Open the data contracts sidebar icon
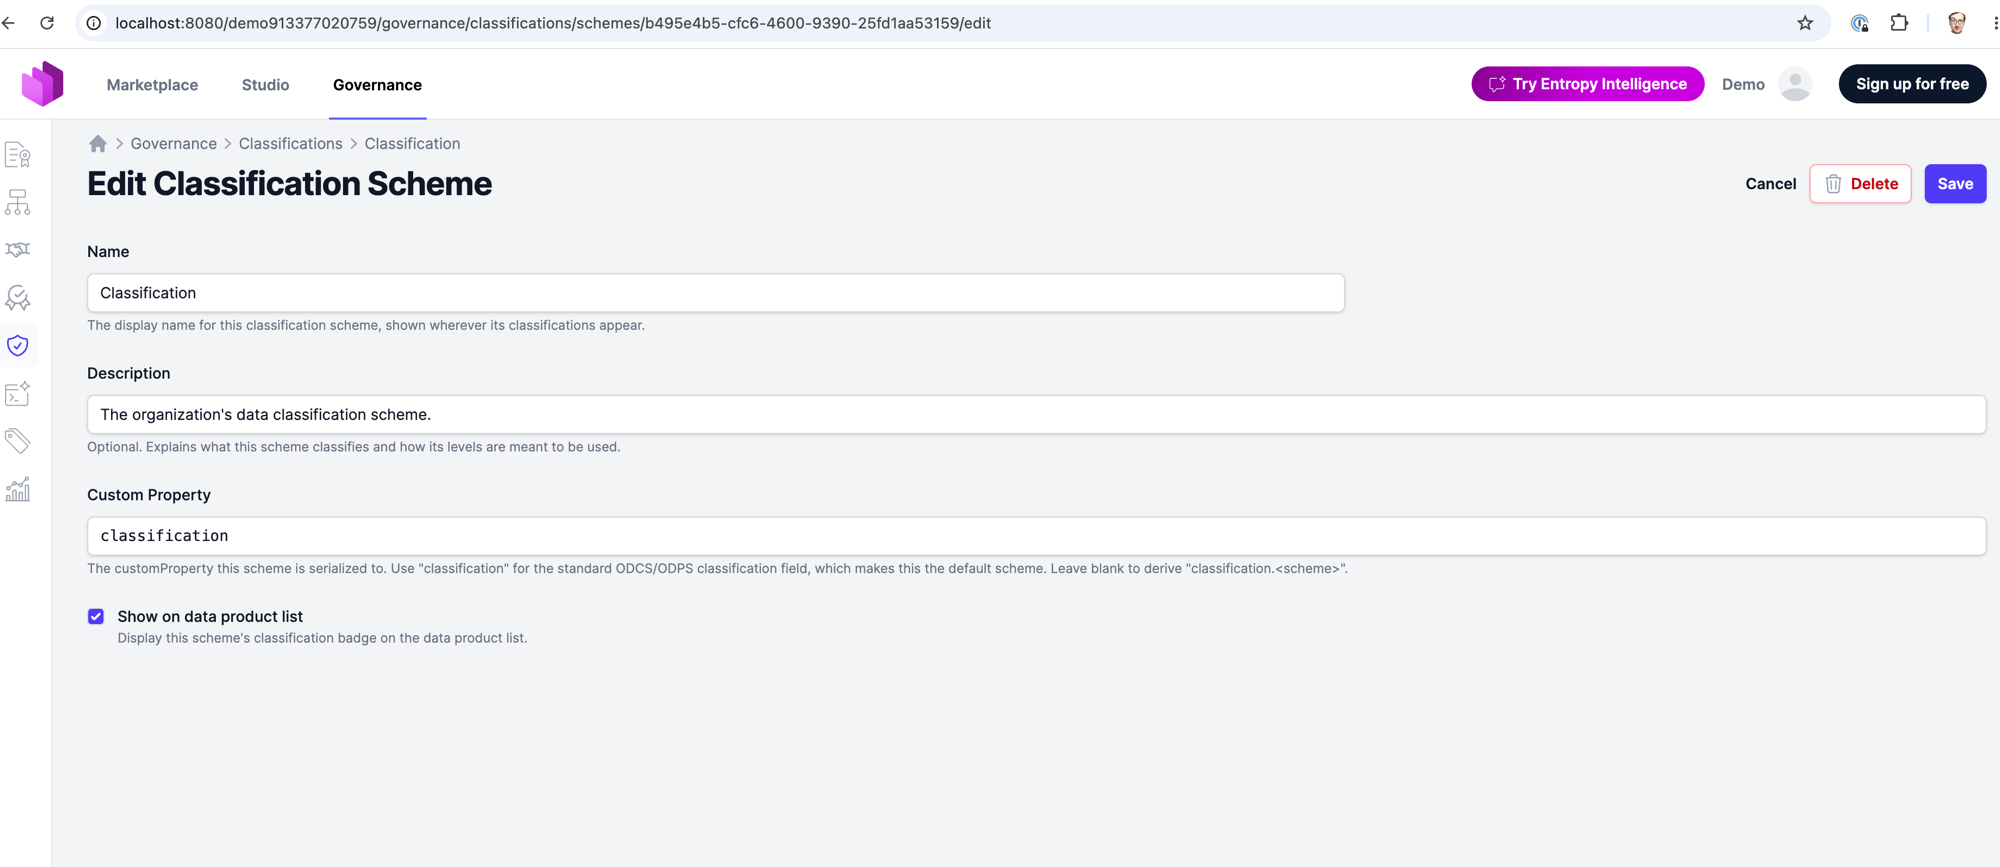Screen dimensions: 2000x867 pyautogui.click(x=18, y=155)
